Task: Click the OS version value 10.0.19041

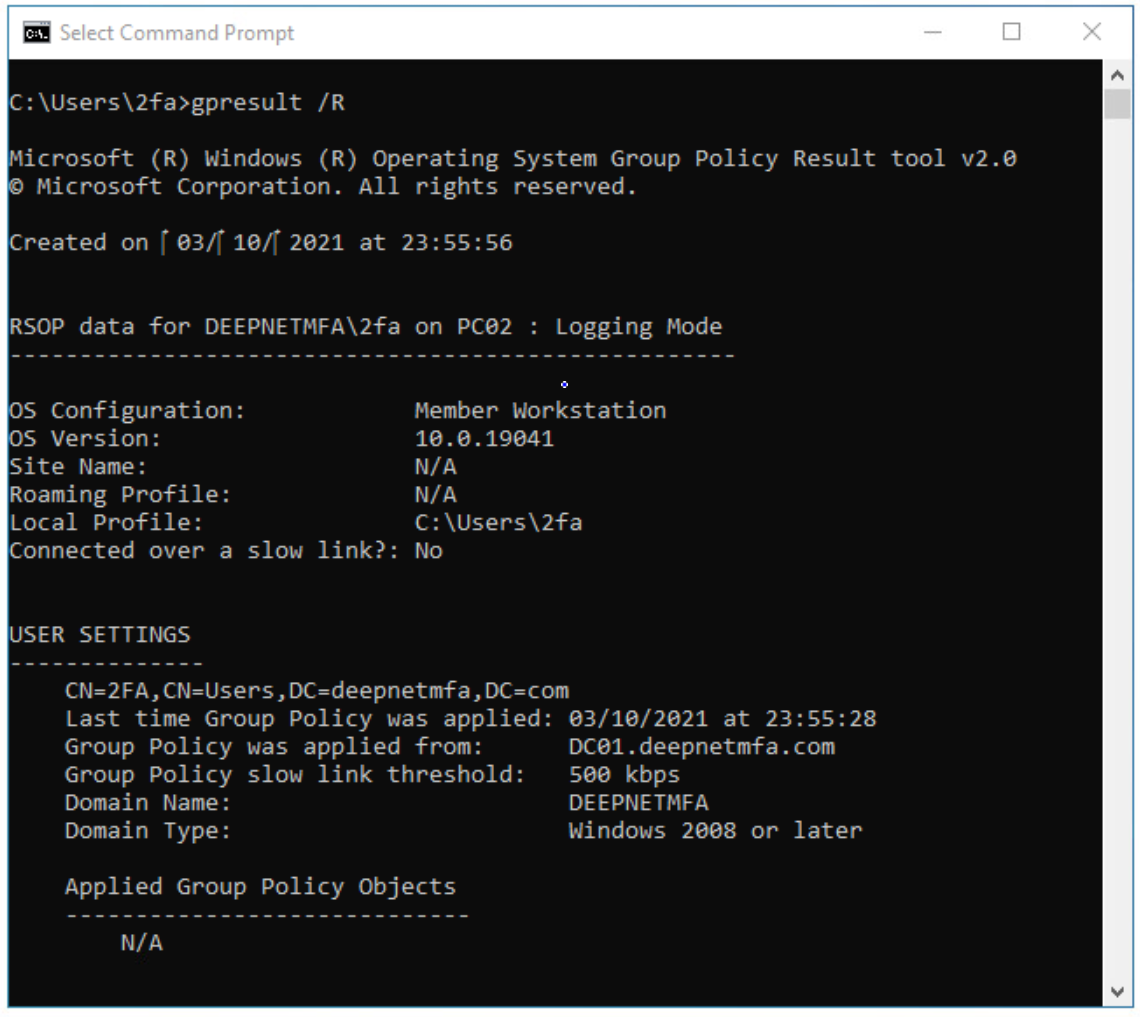Action: (484, 438)
